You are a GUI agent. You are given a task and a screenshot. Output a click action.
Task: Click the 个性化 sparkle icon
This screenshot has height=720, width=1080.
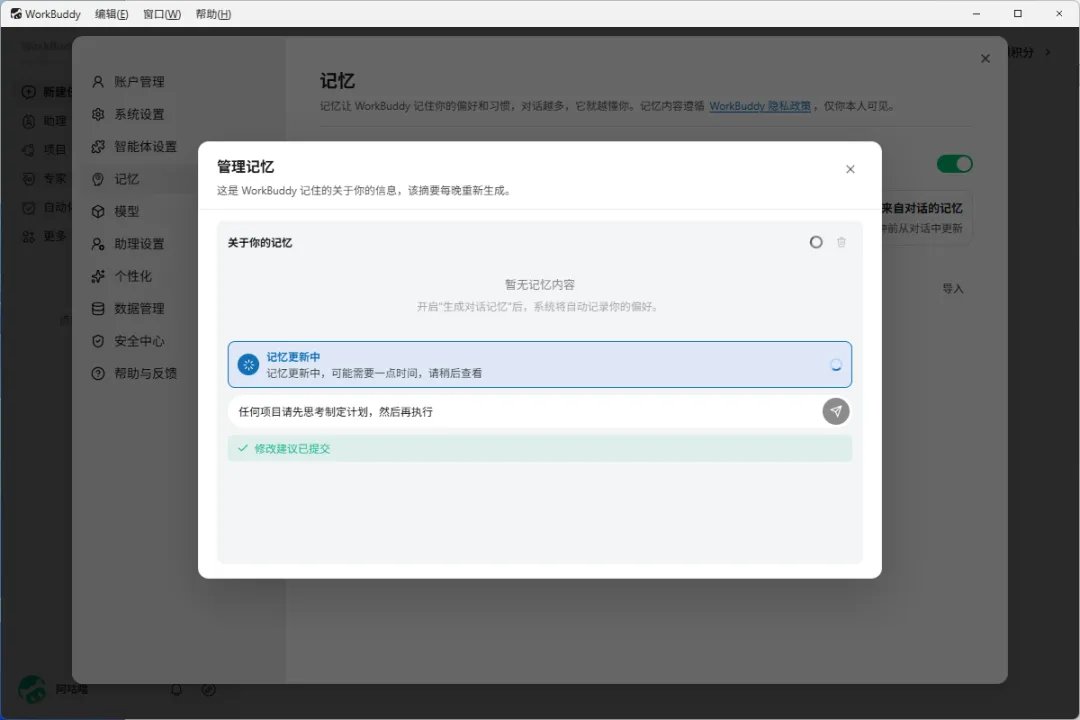(x=98, y=276)
